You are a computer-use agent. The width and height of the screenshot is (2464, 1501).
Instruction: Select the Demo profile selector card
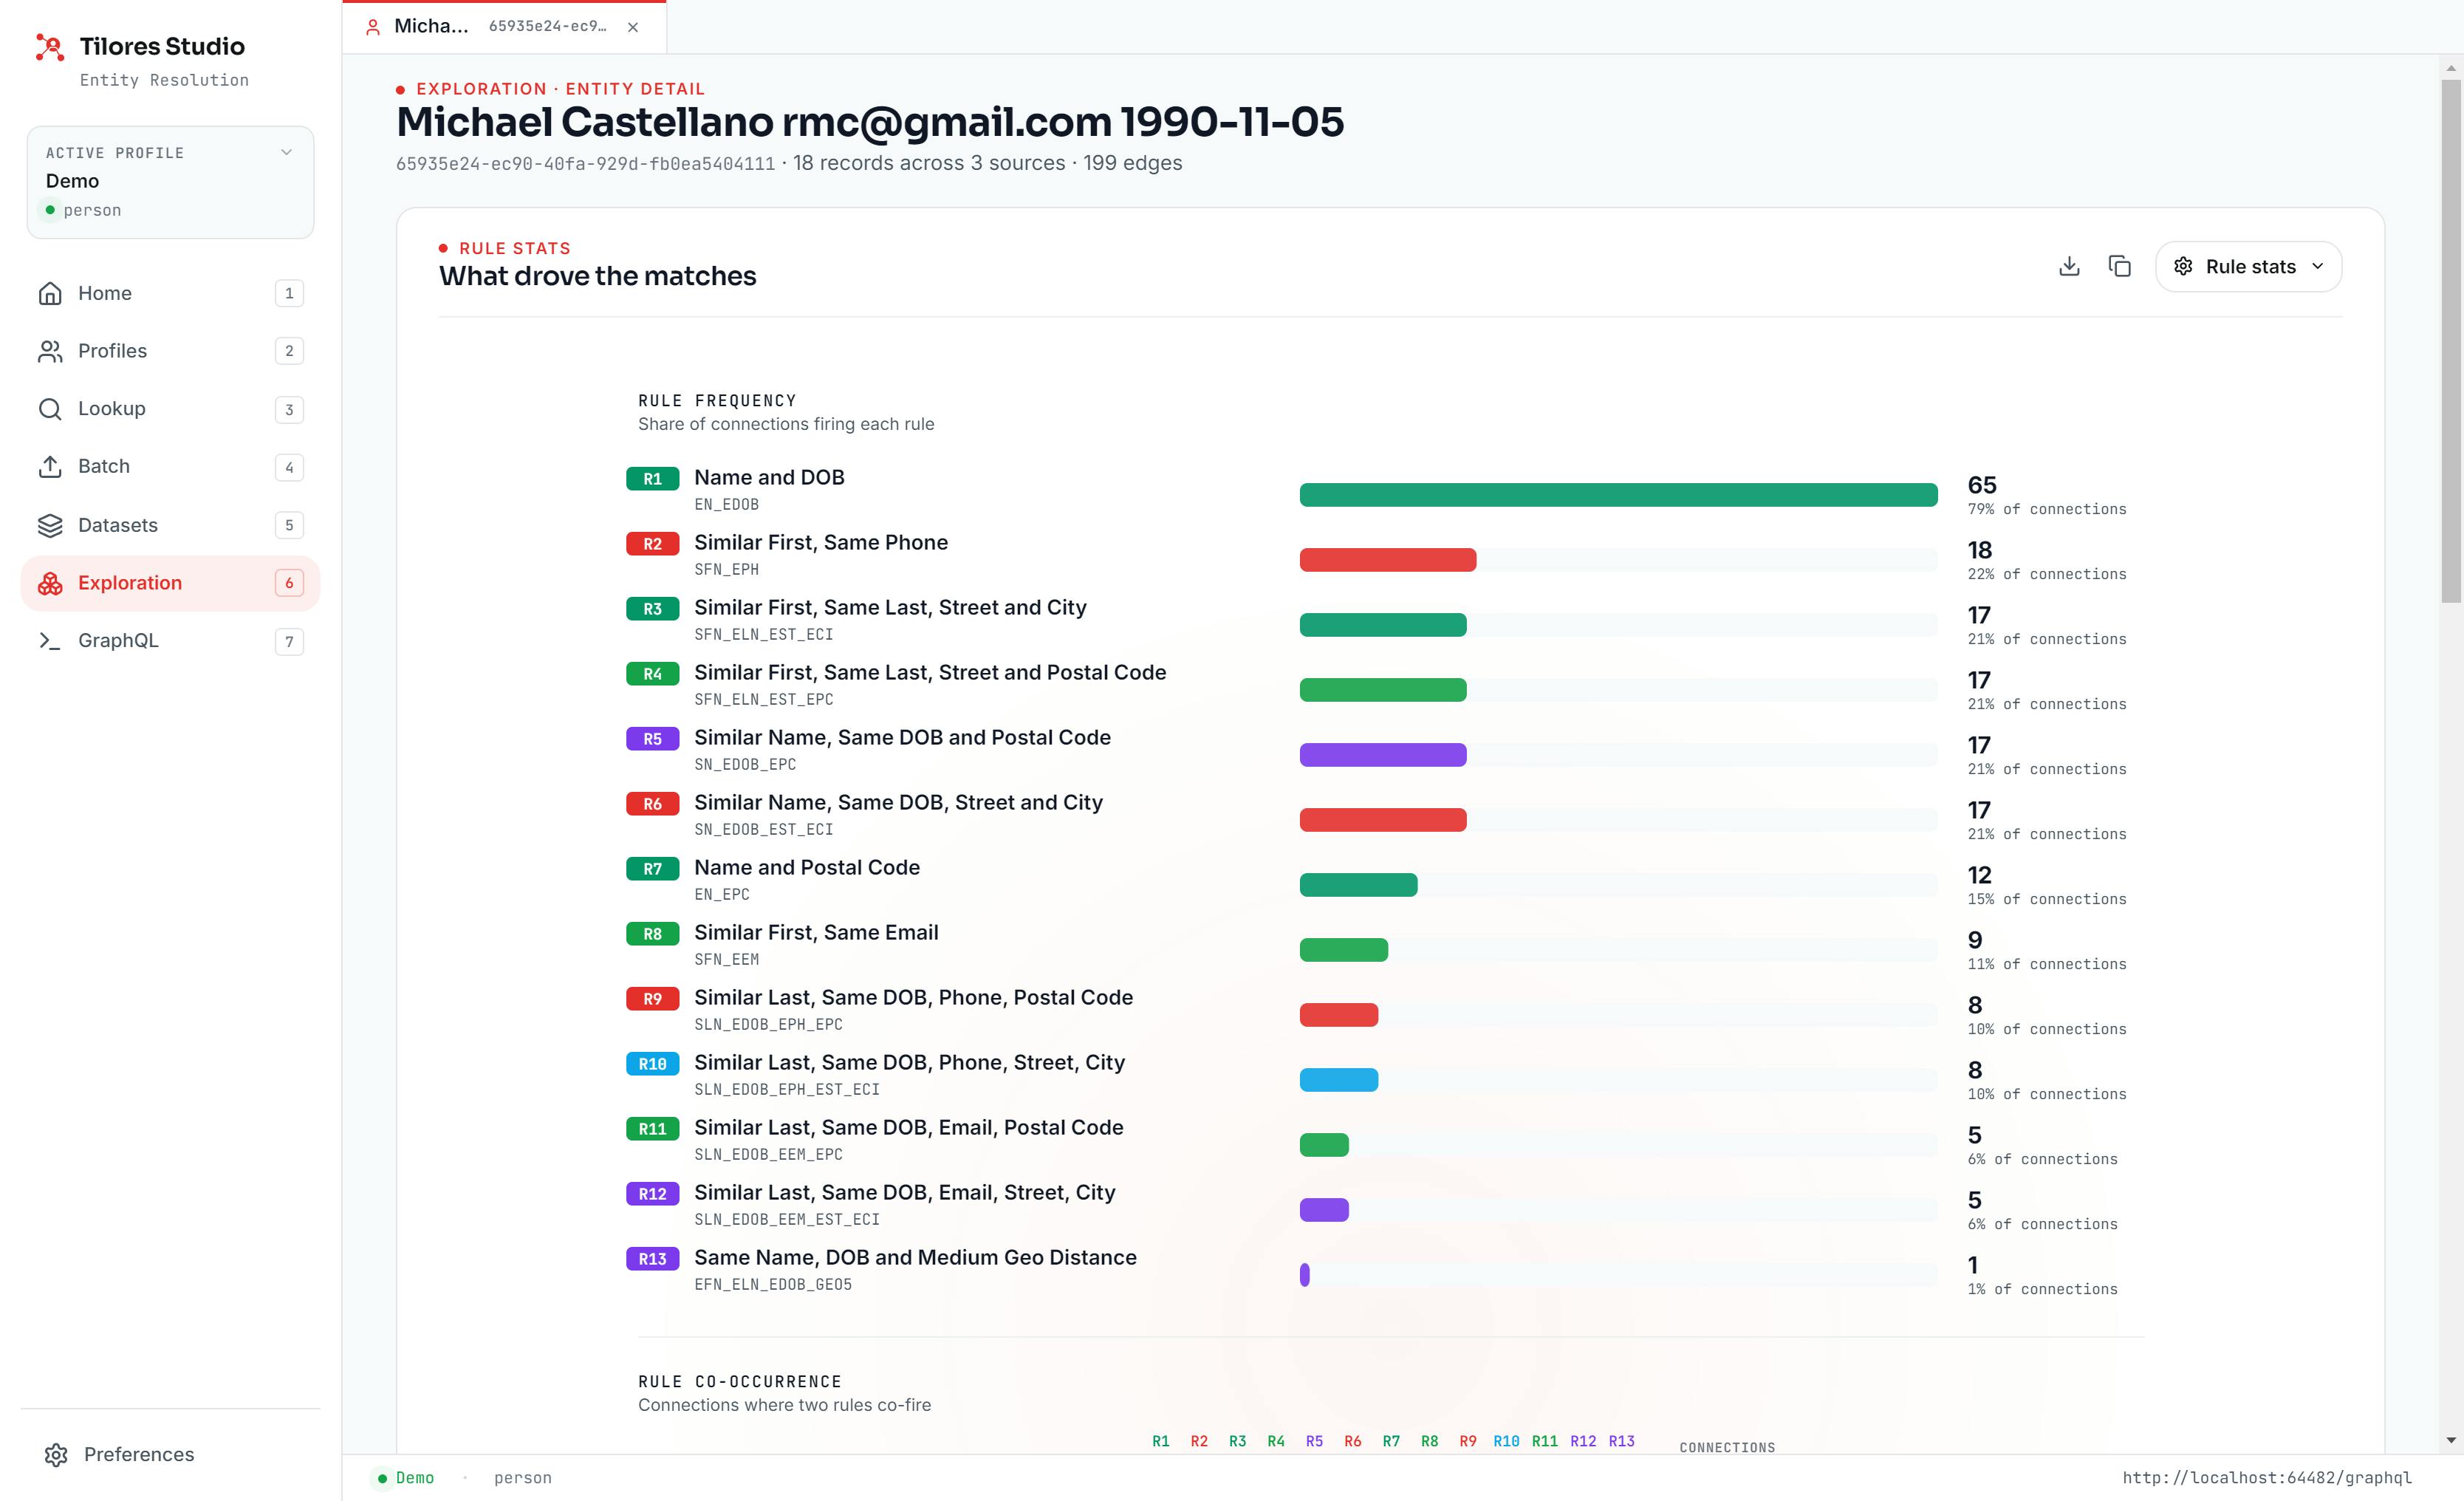[170, 182]
